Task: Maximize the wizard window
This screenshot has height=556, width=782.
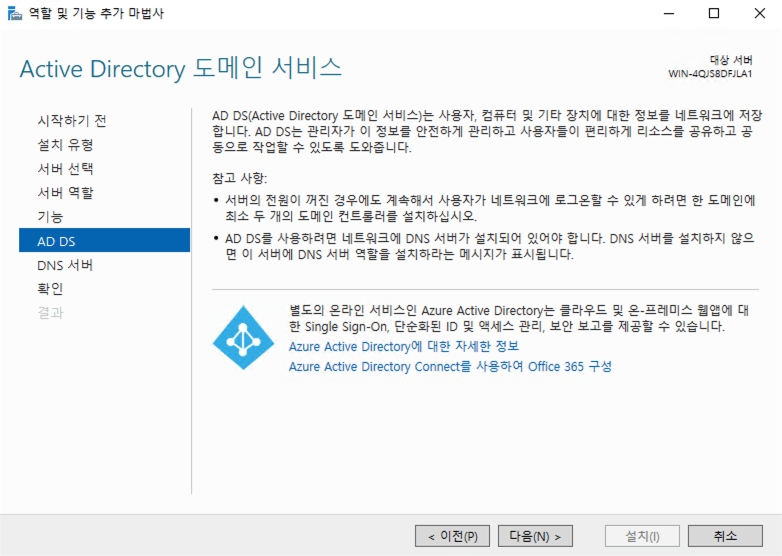Action: pyautogui.click(x=714, y=13)
